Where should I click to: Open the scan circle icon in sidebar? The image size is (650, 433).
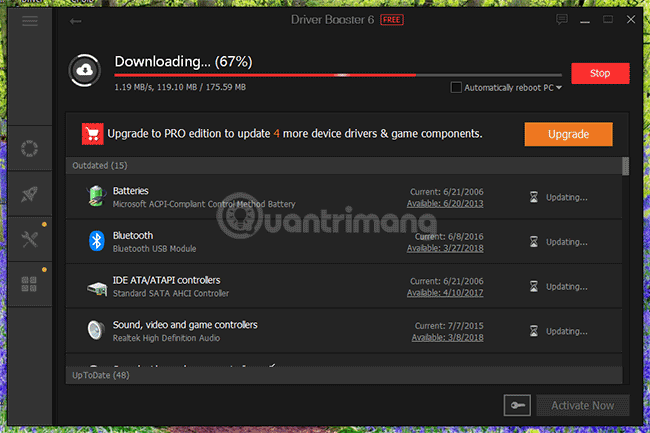click(x=29, y=148)
